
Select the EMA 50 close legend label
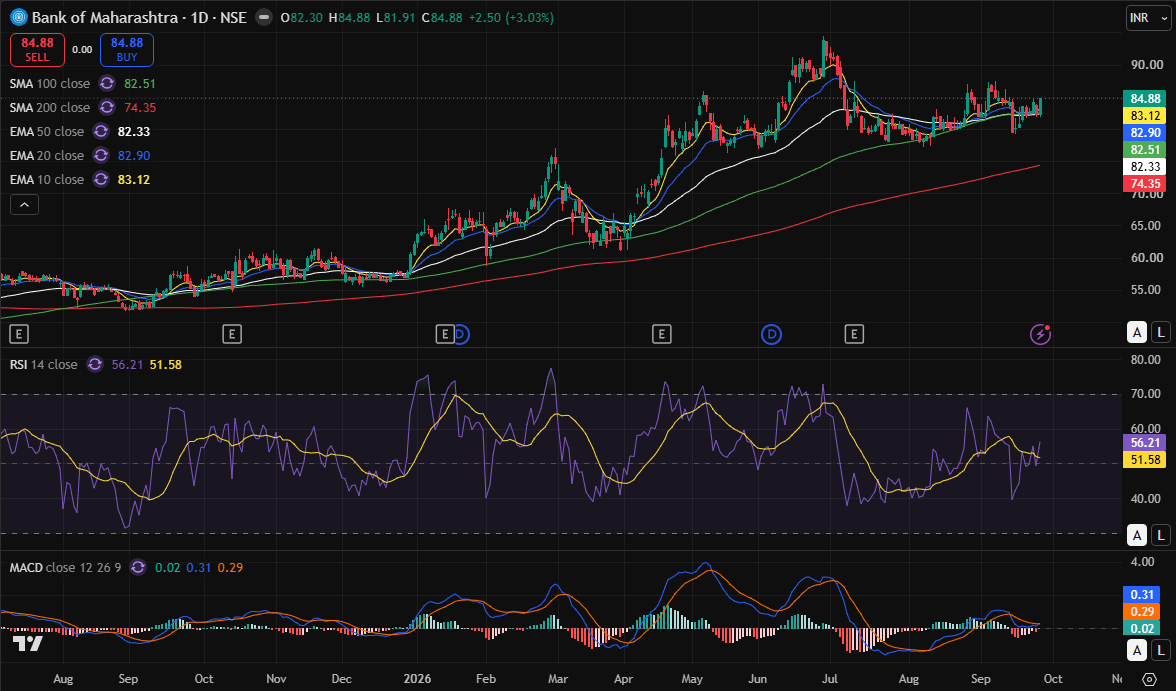[x=46, y=131]
